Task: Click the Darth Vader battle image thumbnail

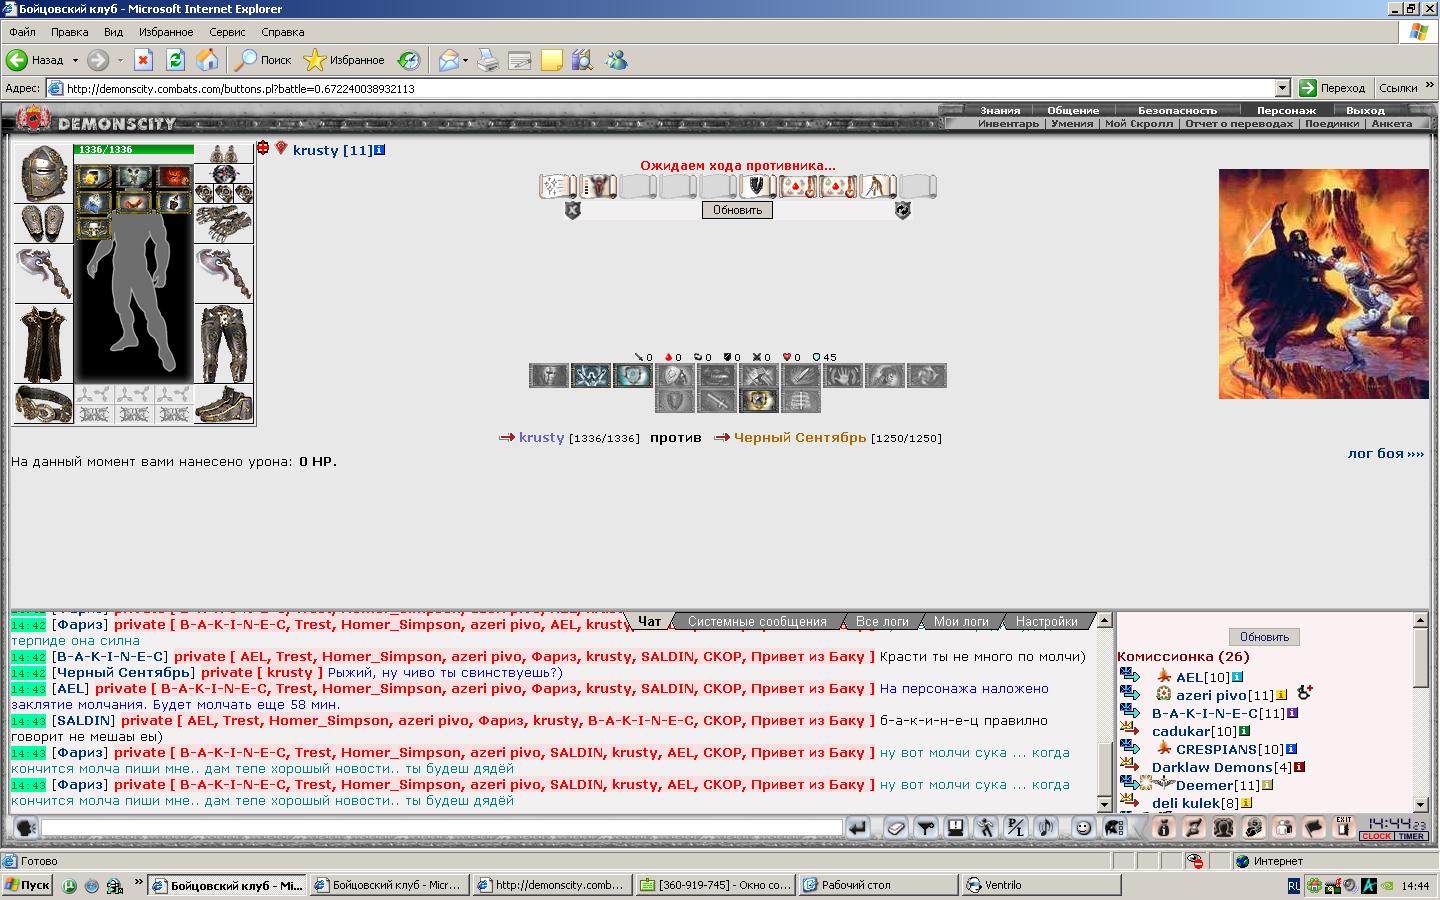Action: (1323, 284)
